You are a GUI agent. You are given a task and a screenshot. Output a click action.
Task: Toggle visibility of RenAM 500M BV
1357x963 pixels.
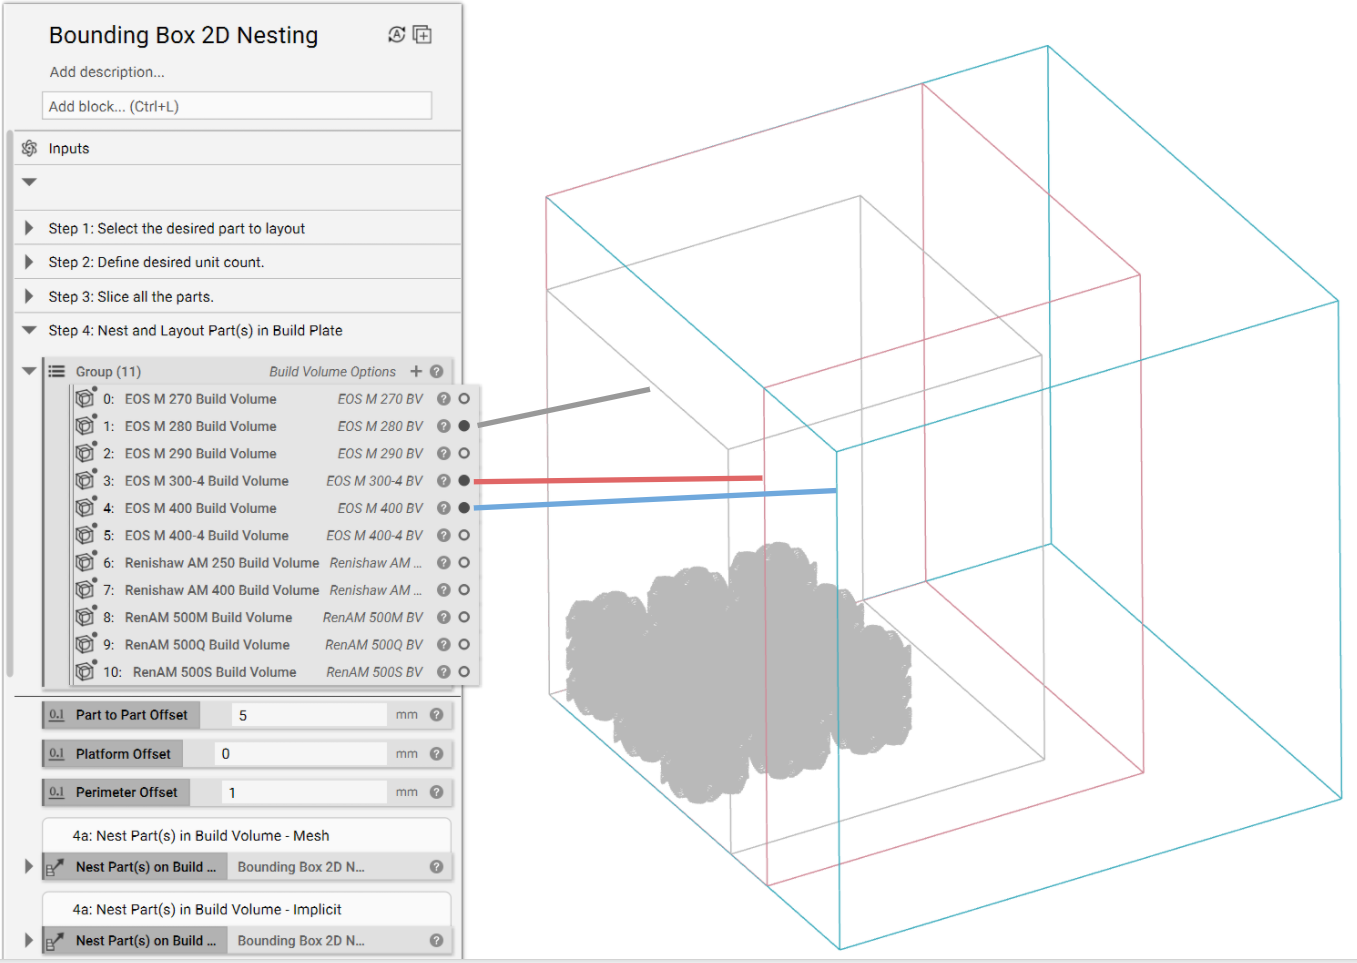464,617
